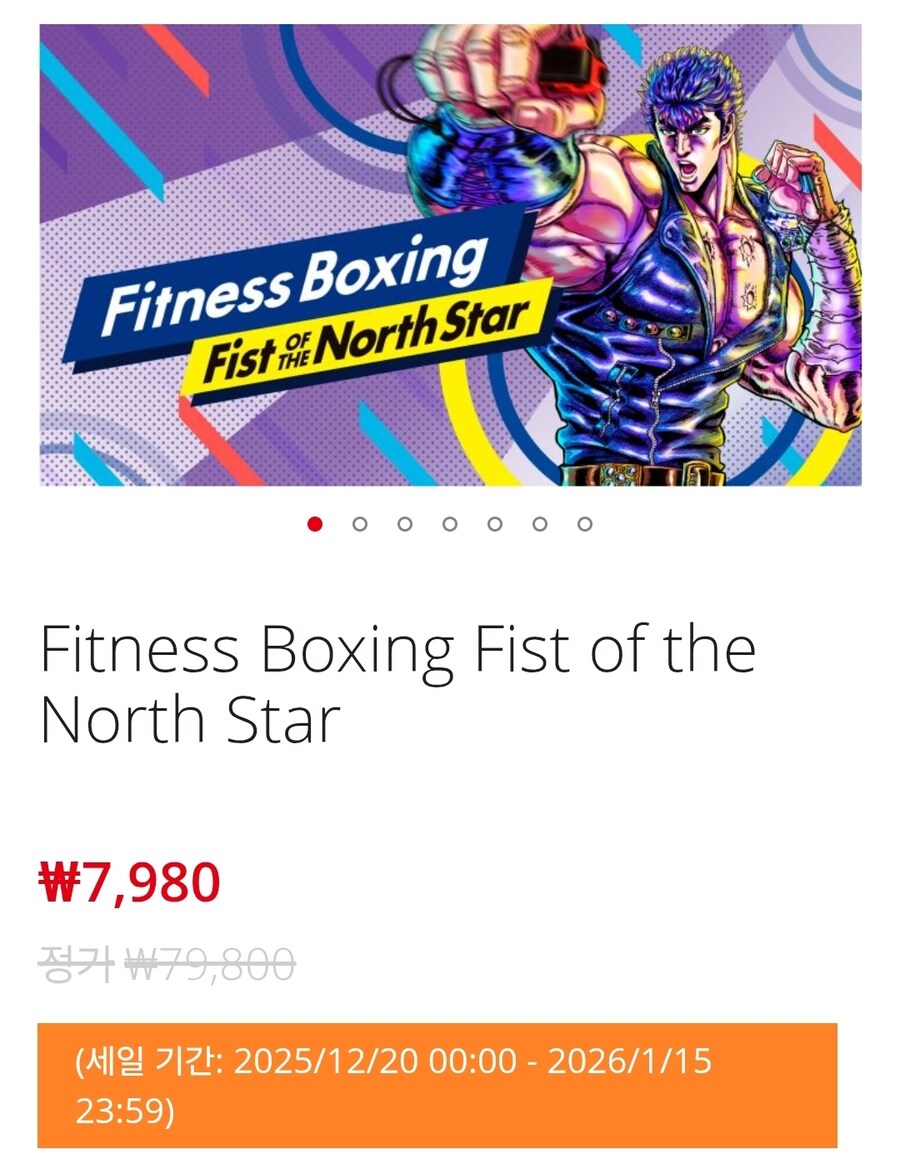Viewport: 900px width, 1169px height.
Task: Select the fourth (middle) carousel dot
Action: tap(450, 524)
